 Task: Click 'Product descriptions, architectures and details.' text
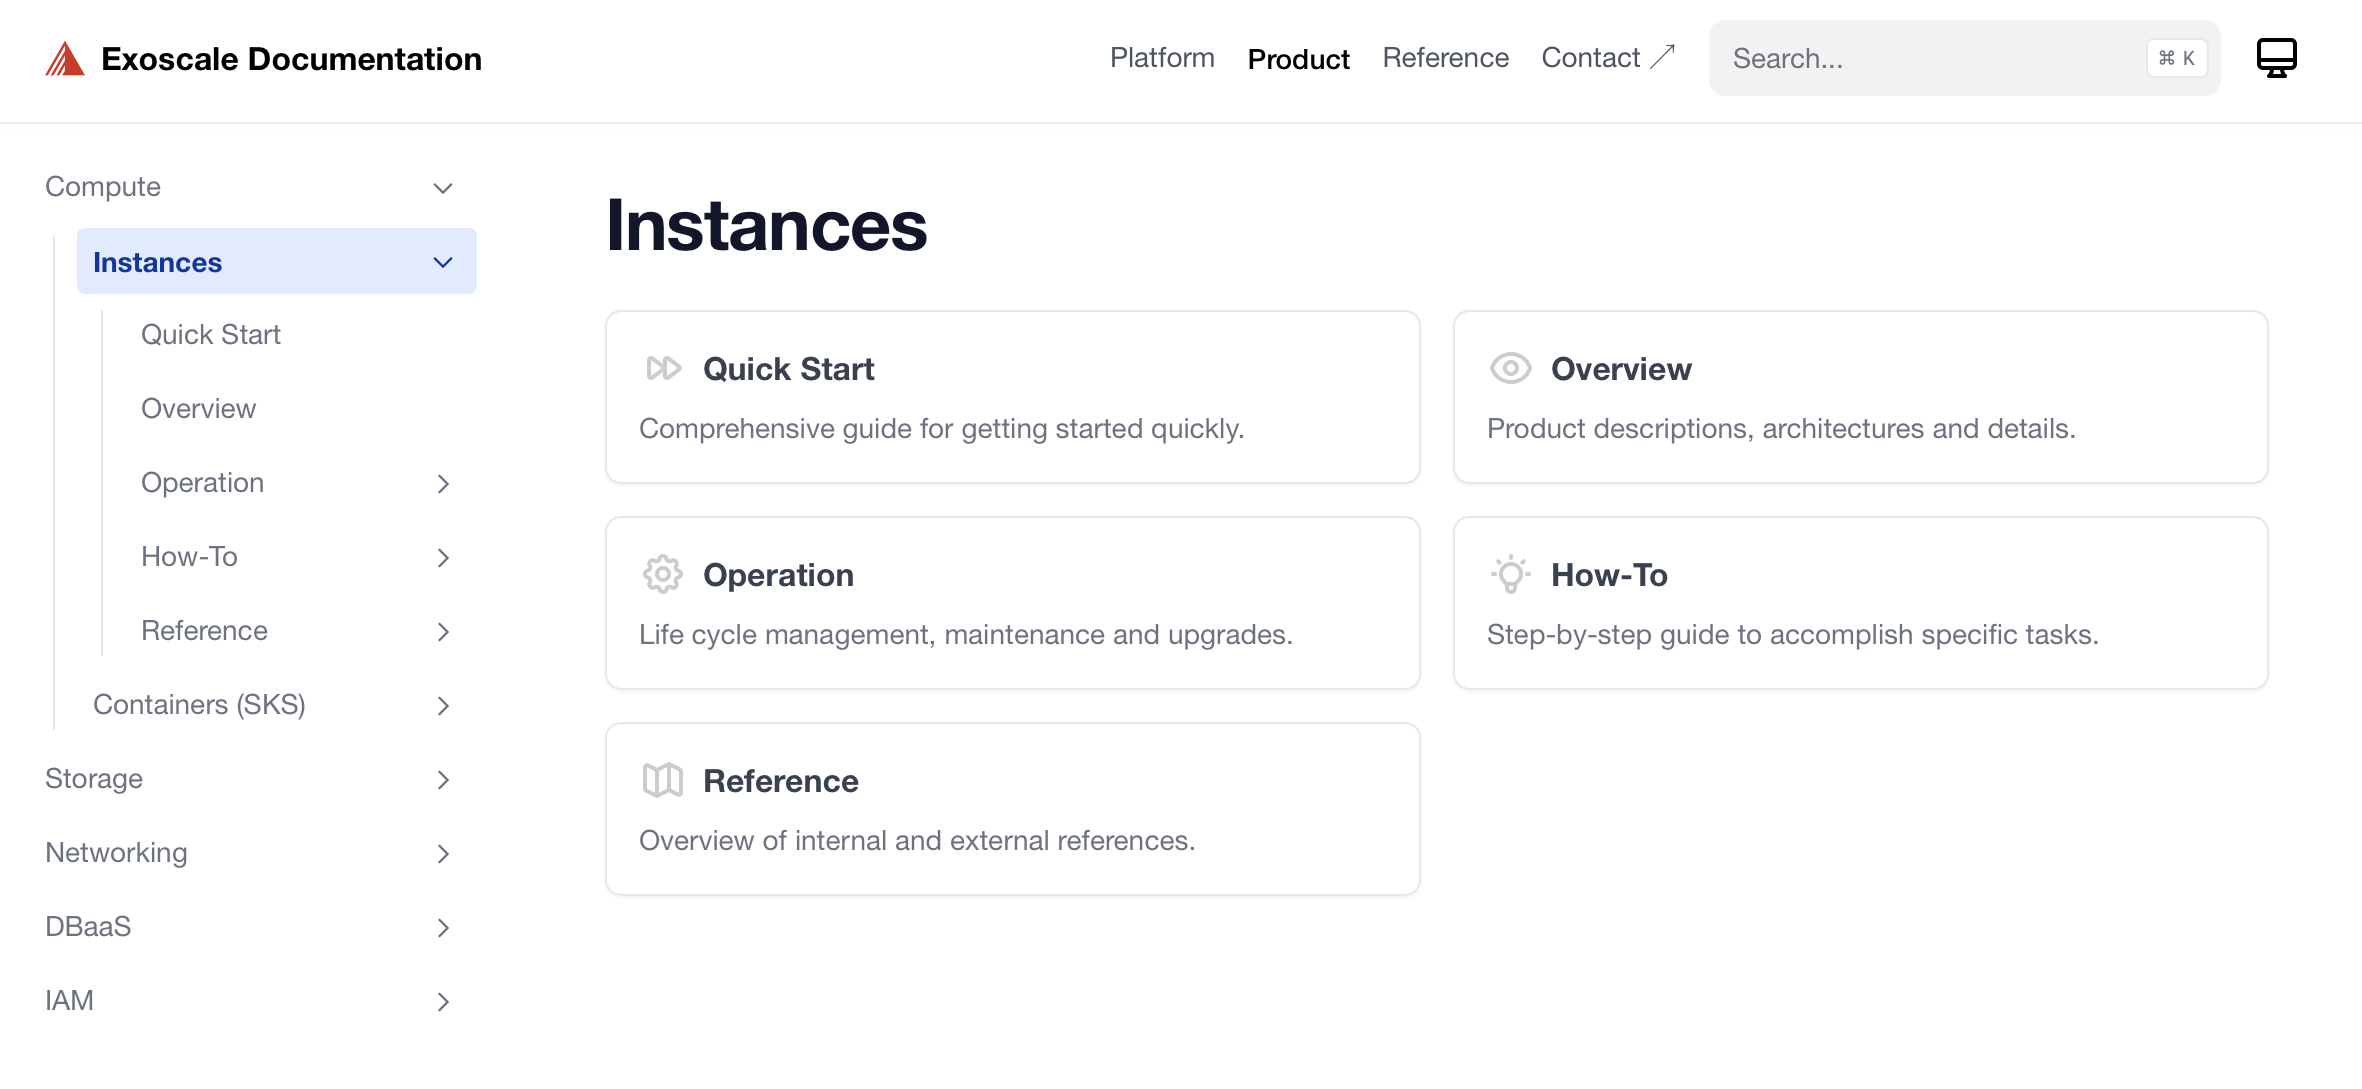[x=1781, y=428]
